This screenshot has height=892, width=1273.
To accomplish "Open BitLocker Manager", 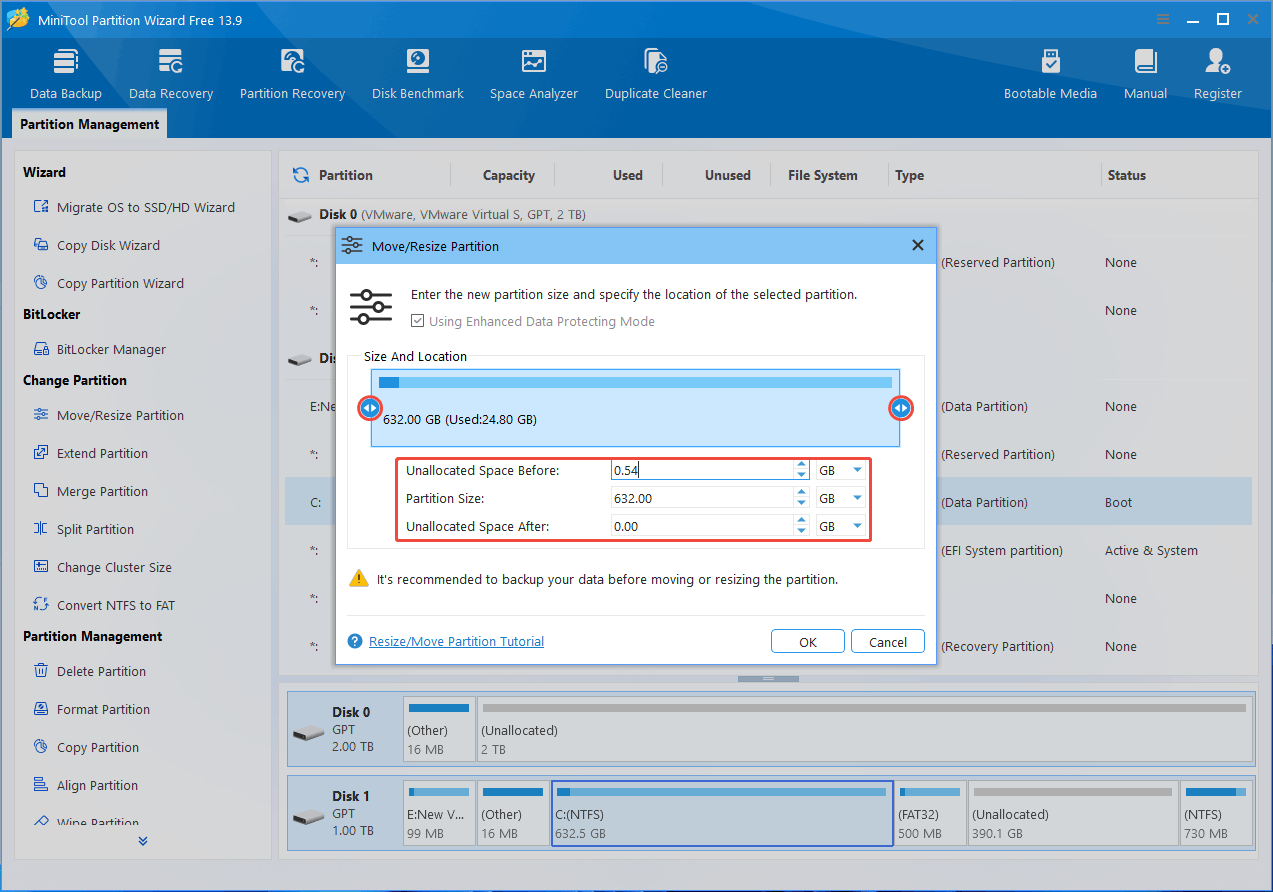I will (x=100, y=349).
